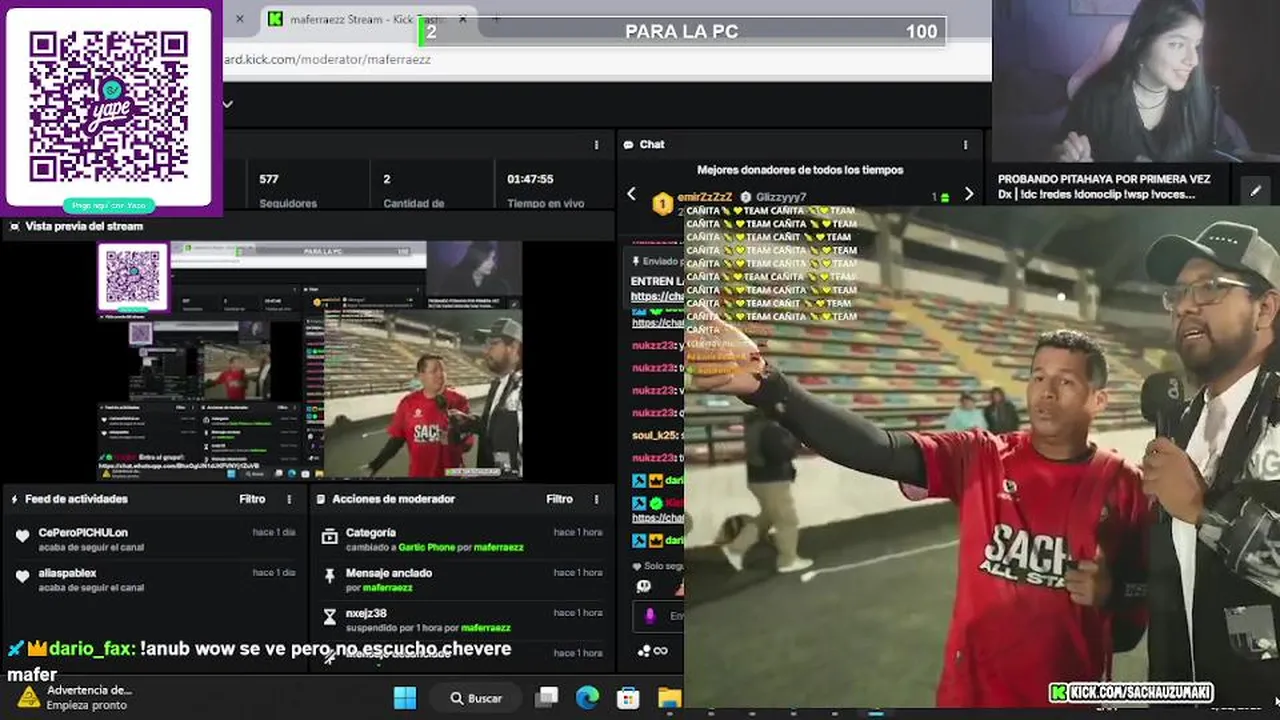Click top donor emirZzZzZ username
The image size is (1280, 720).
coord(704,198)
